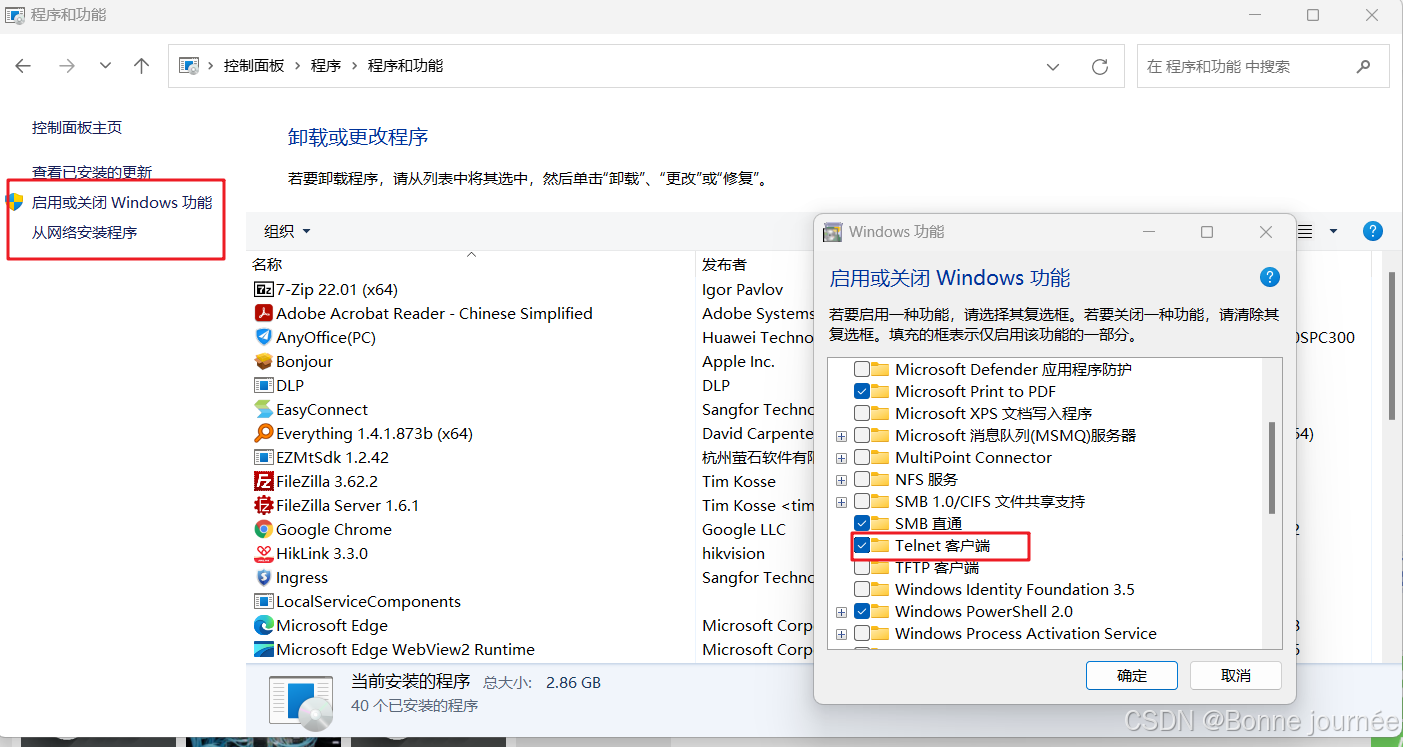The image size is (1403, 747).
Task: Go forward with the navigation arrow
Action: 67,66
